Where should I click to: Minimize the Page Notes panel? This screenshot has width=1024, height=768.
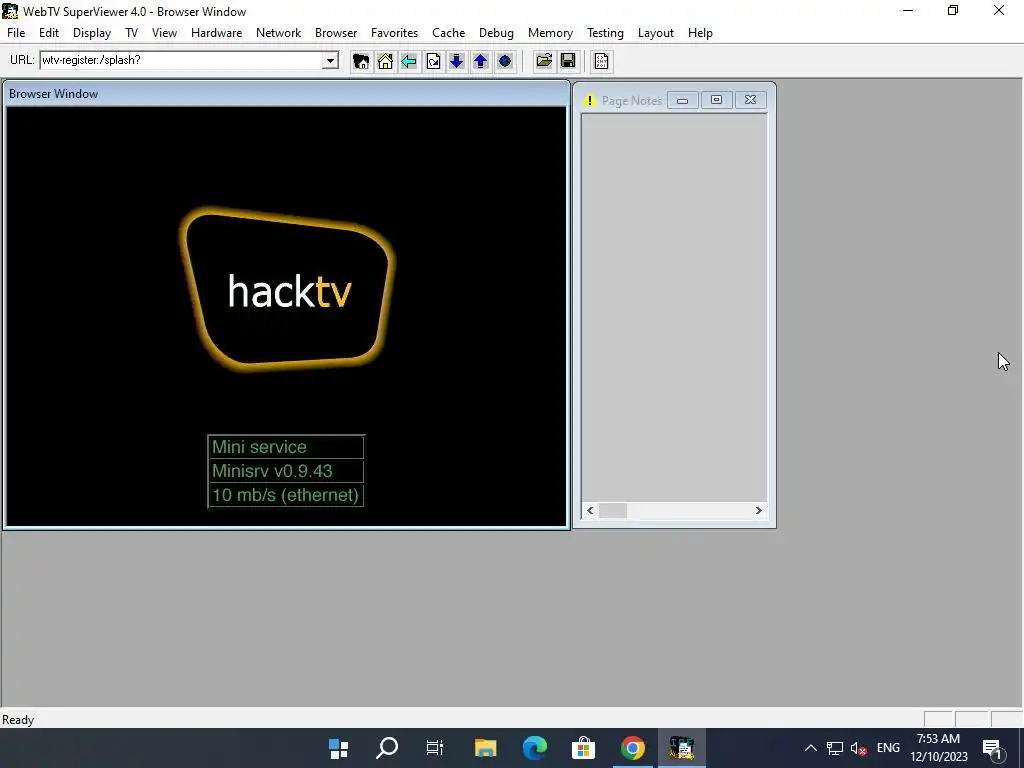[682, 100]
